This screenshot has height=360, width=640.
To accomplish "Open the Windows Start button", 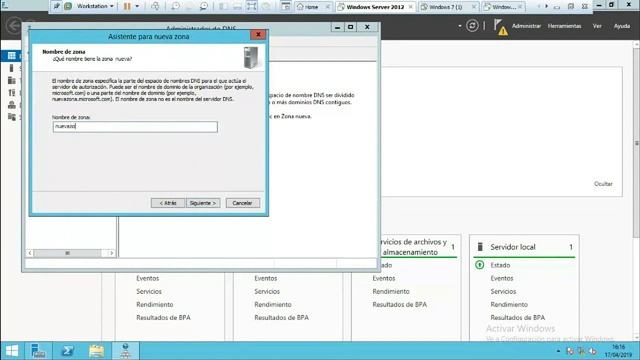I will coord(12,351).
